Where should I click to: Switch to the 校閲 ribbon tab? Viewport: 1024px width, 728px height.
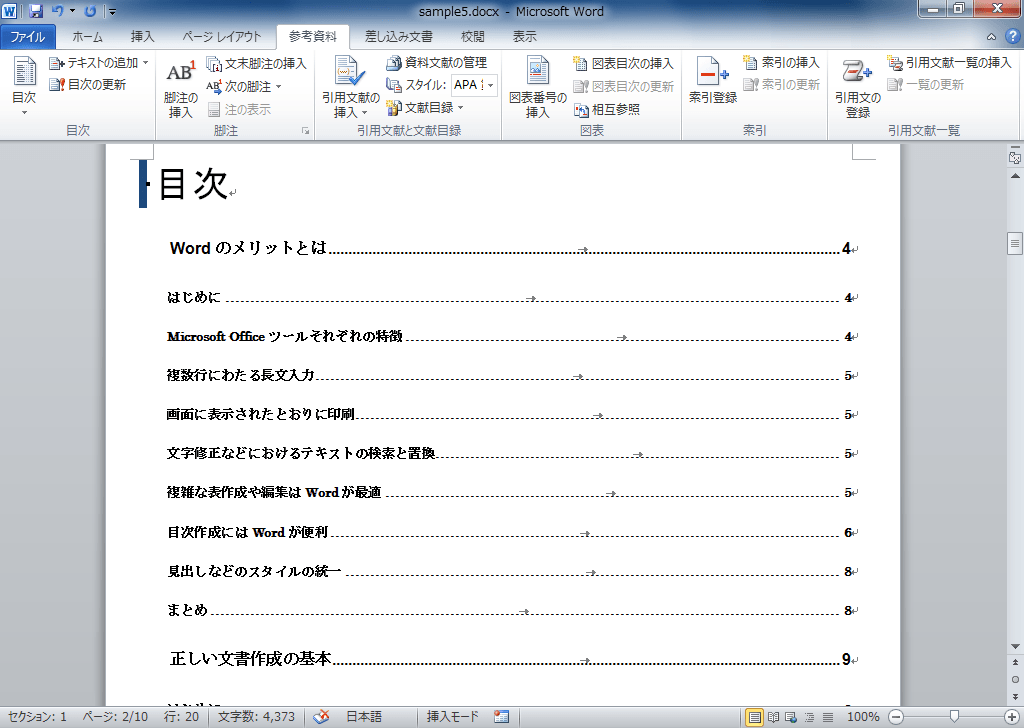point(472,35)
